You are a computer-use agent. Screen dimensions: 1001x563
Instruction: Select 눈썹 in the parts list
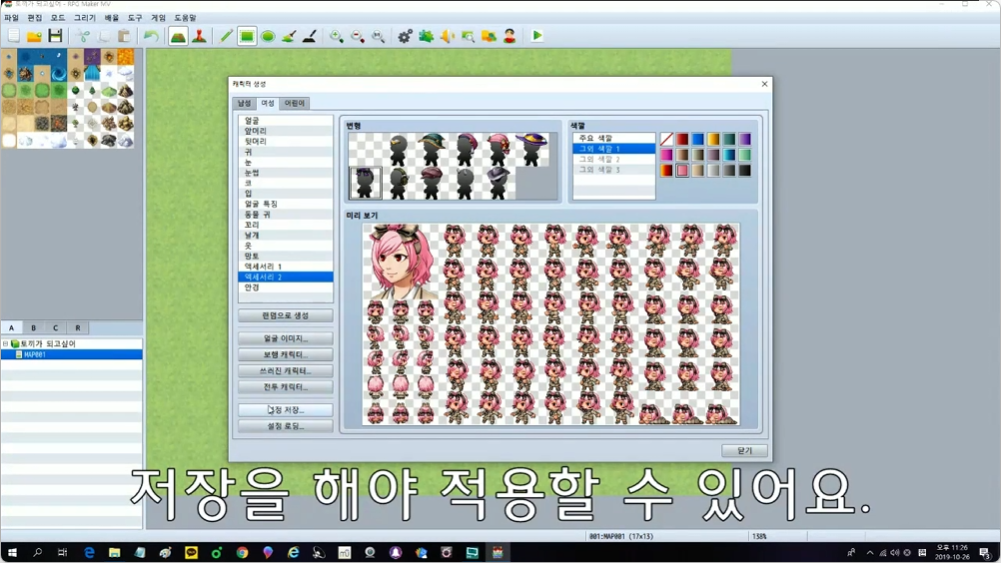click(x=285, y=173)
